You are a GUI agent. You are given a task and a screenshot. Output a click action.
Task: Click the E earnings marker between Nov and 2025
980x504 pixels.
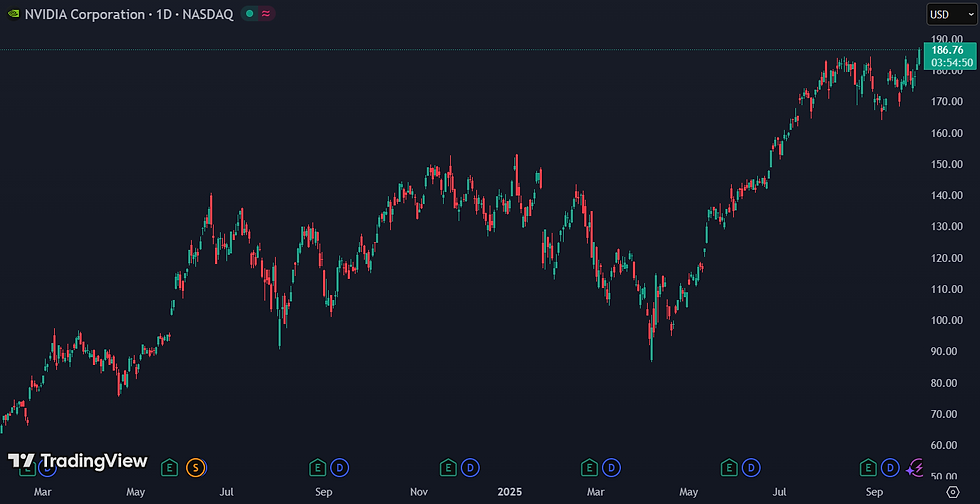coord(448,466)
